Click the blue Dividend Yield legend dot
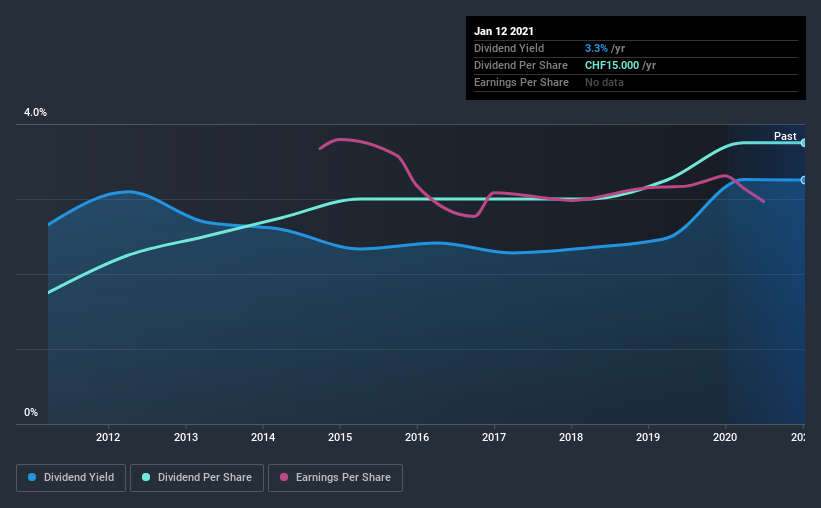This screenshot has width=821, height=508. (x=32, y=477)
